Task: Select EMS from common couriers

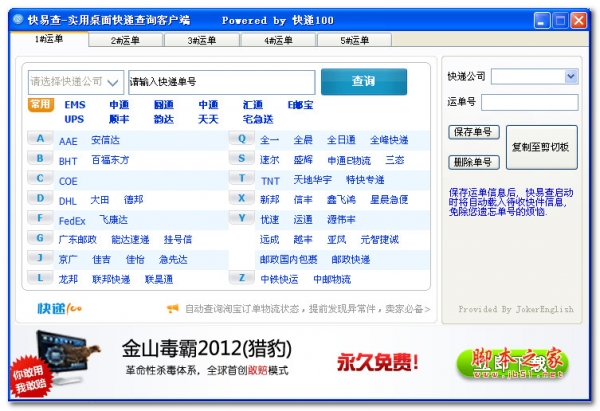Action: (x=75, y=105)
